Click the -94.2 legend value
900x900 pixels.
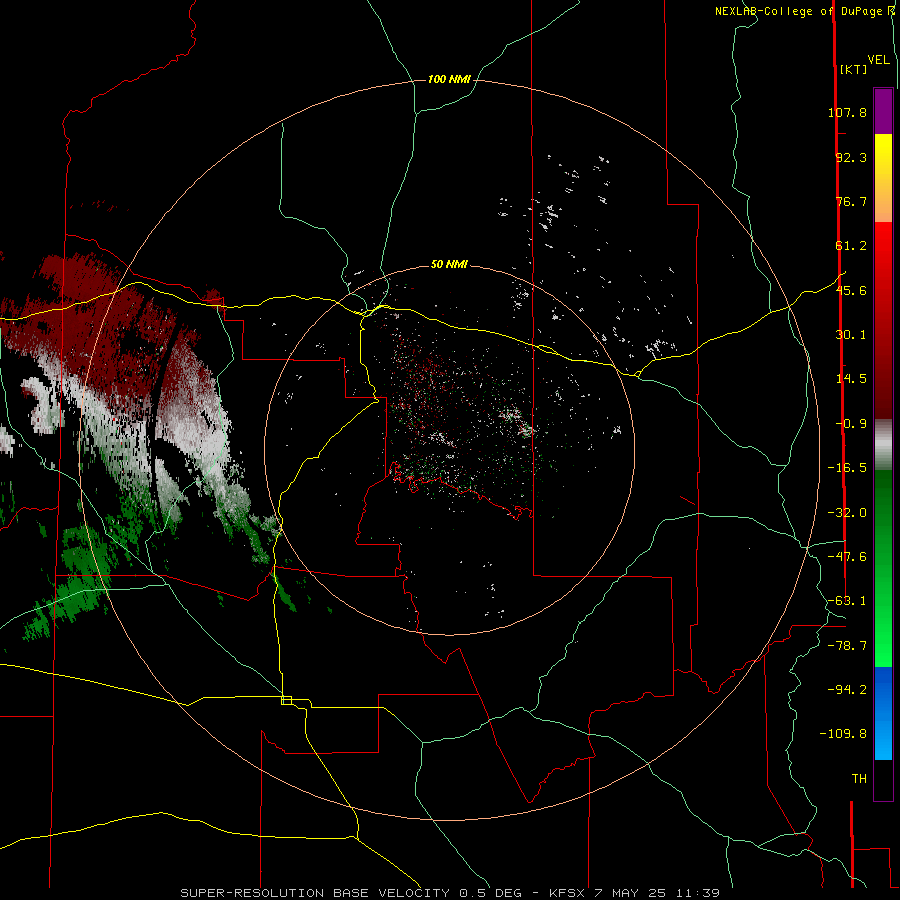[x=847, y=689]
